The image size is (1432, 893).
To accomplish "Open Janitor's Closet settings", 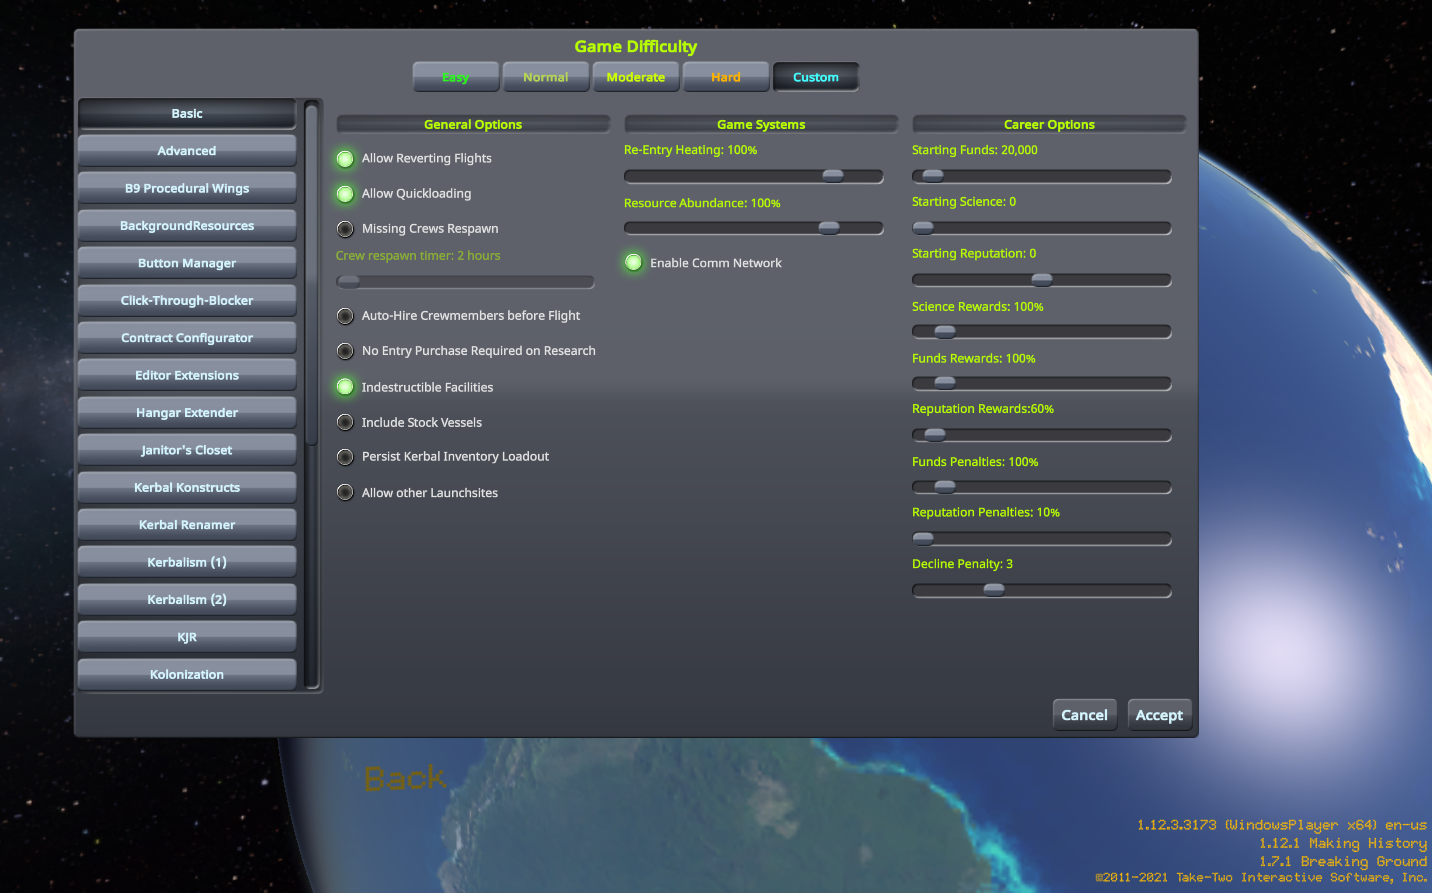I will 187,450.
